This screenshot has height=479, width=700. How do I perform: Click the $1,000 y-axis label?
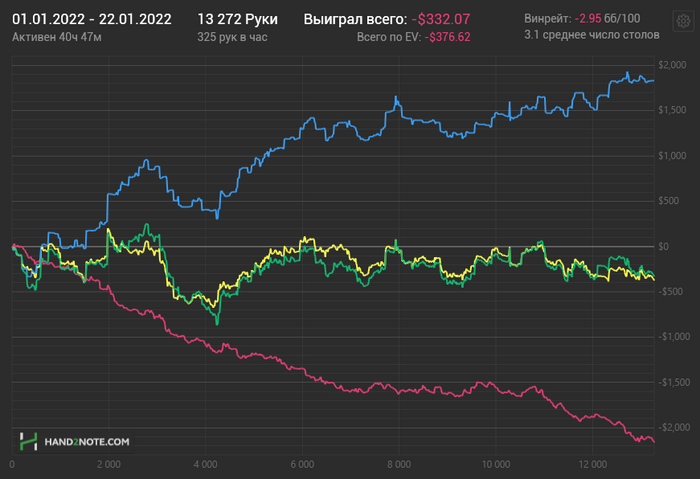click(x=672, y=156)
